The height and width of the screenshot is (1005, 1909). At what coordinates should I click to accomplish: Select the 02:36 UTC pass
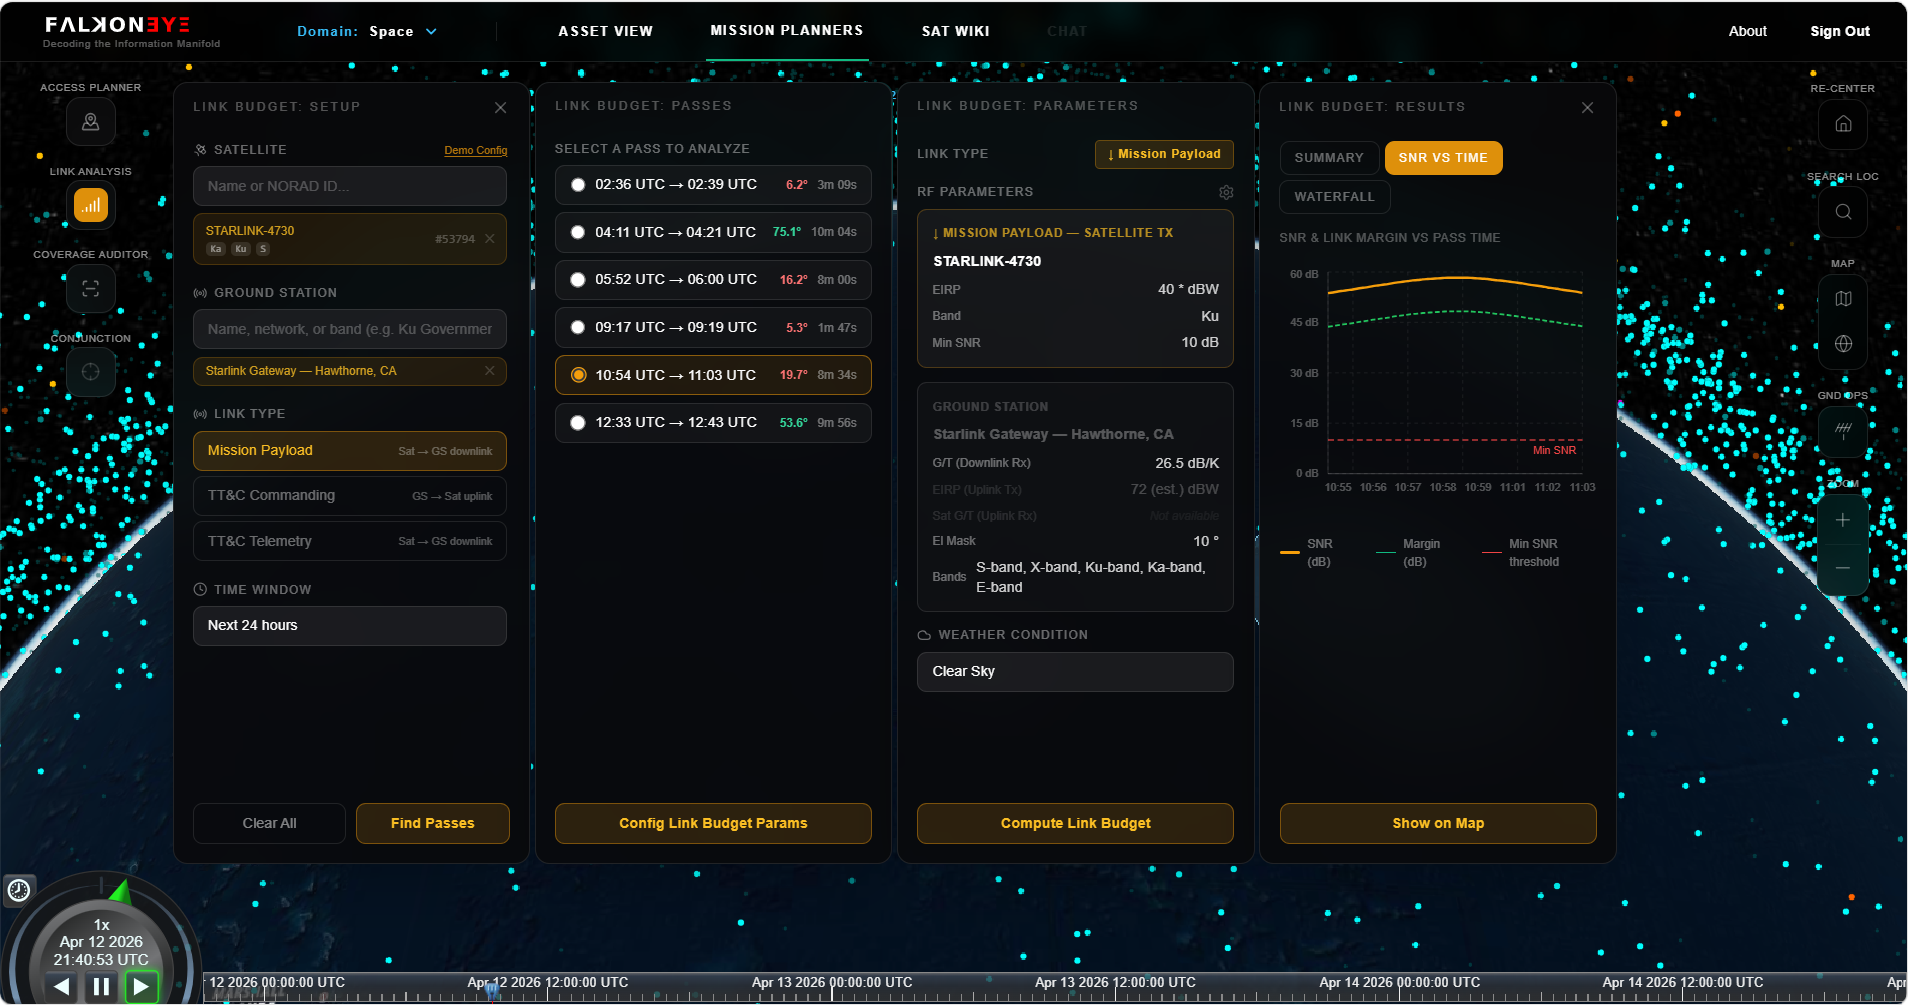coord(713,185)
